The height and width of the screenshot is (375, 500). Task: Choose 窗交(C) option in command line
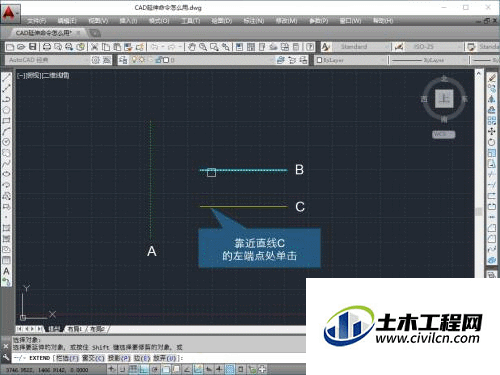click(93, 358)
